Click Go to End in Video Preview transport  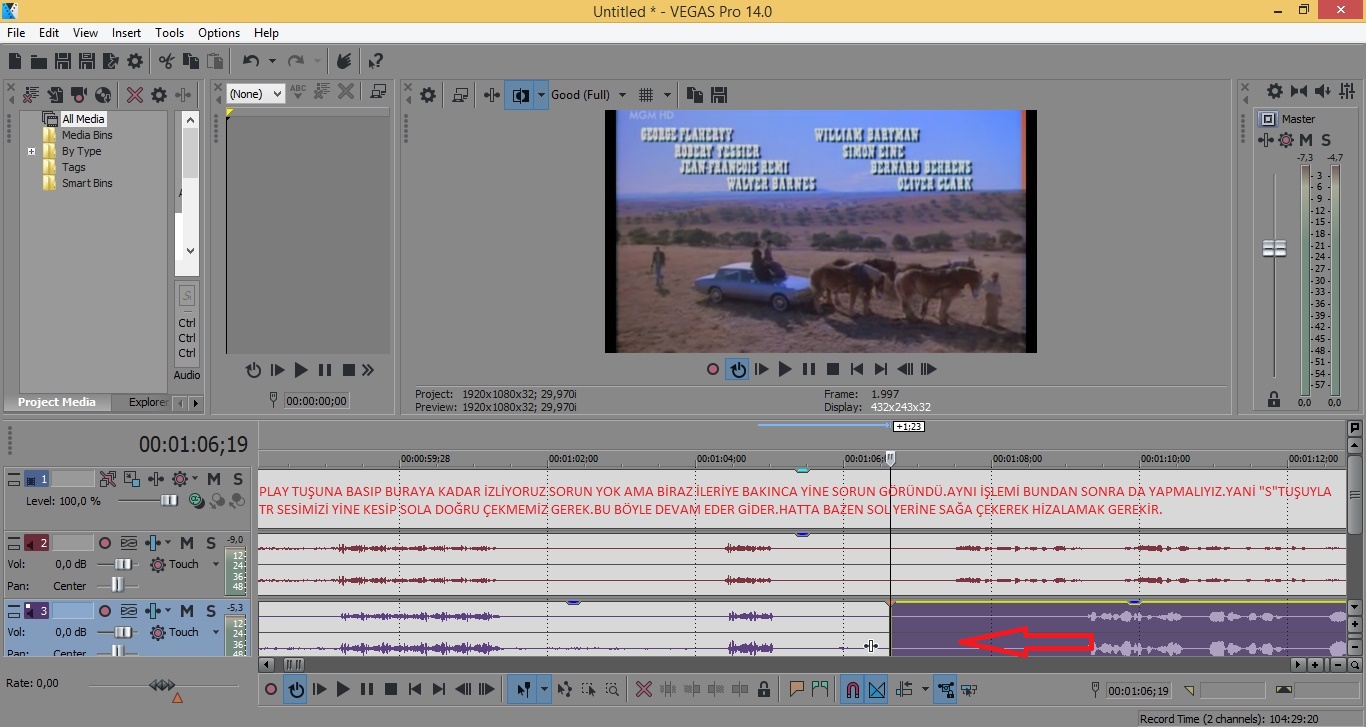tap(881, 369)
